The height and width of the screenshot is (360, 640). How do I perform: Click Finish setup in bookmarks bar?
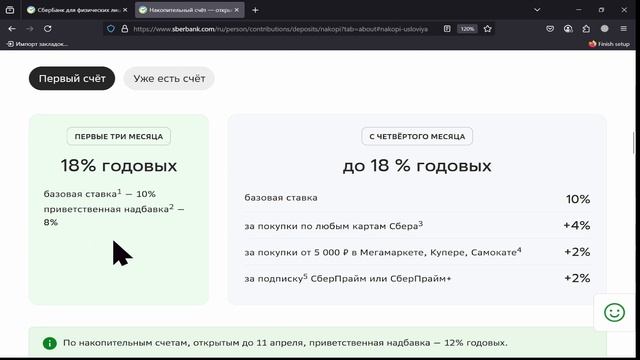pyautogui.click(x=609, y=44)
